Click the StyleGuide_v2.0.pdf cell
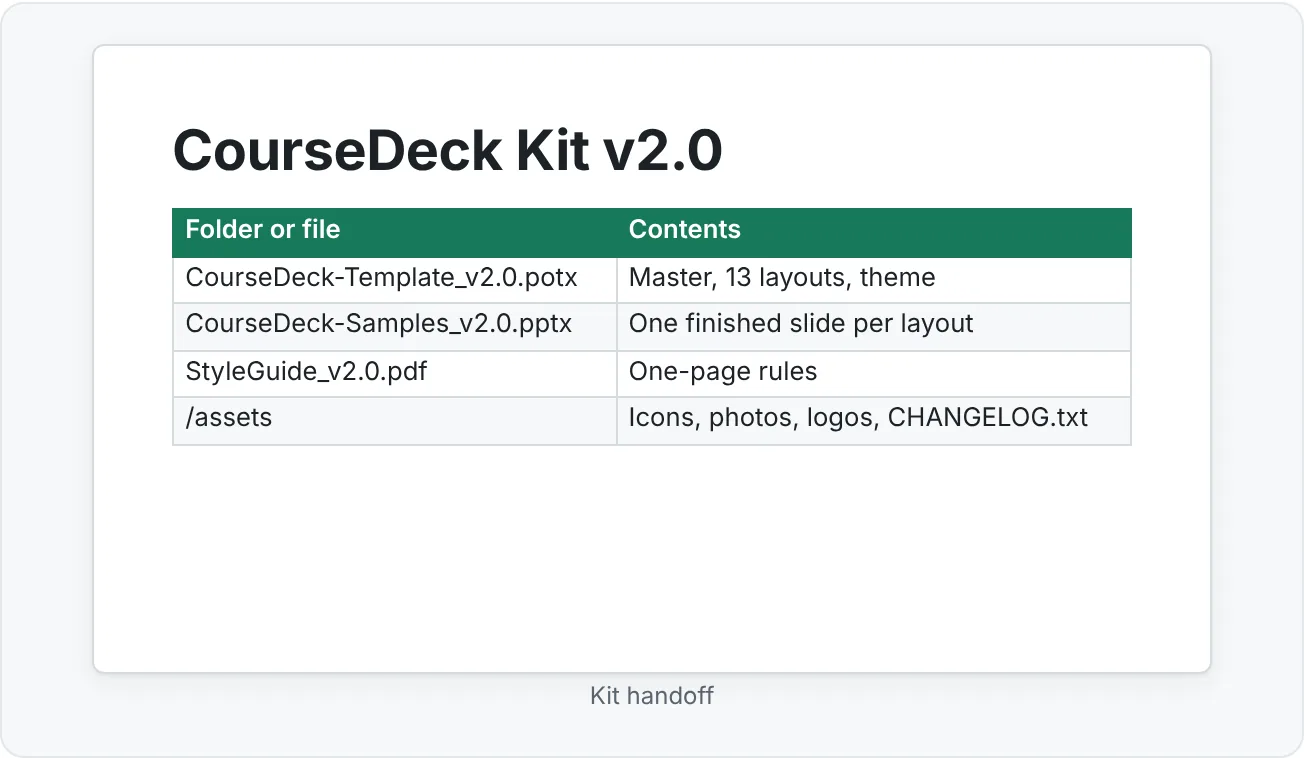 coord(394,372)
